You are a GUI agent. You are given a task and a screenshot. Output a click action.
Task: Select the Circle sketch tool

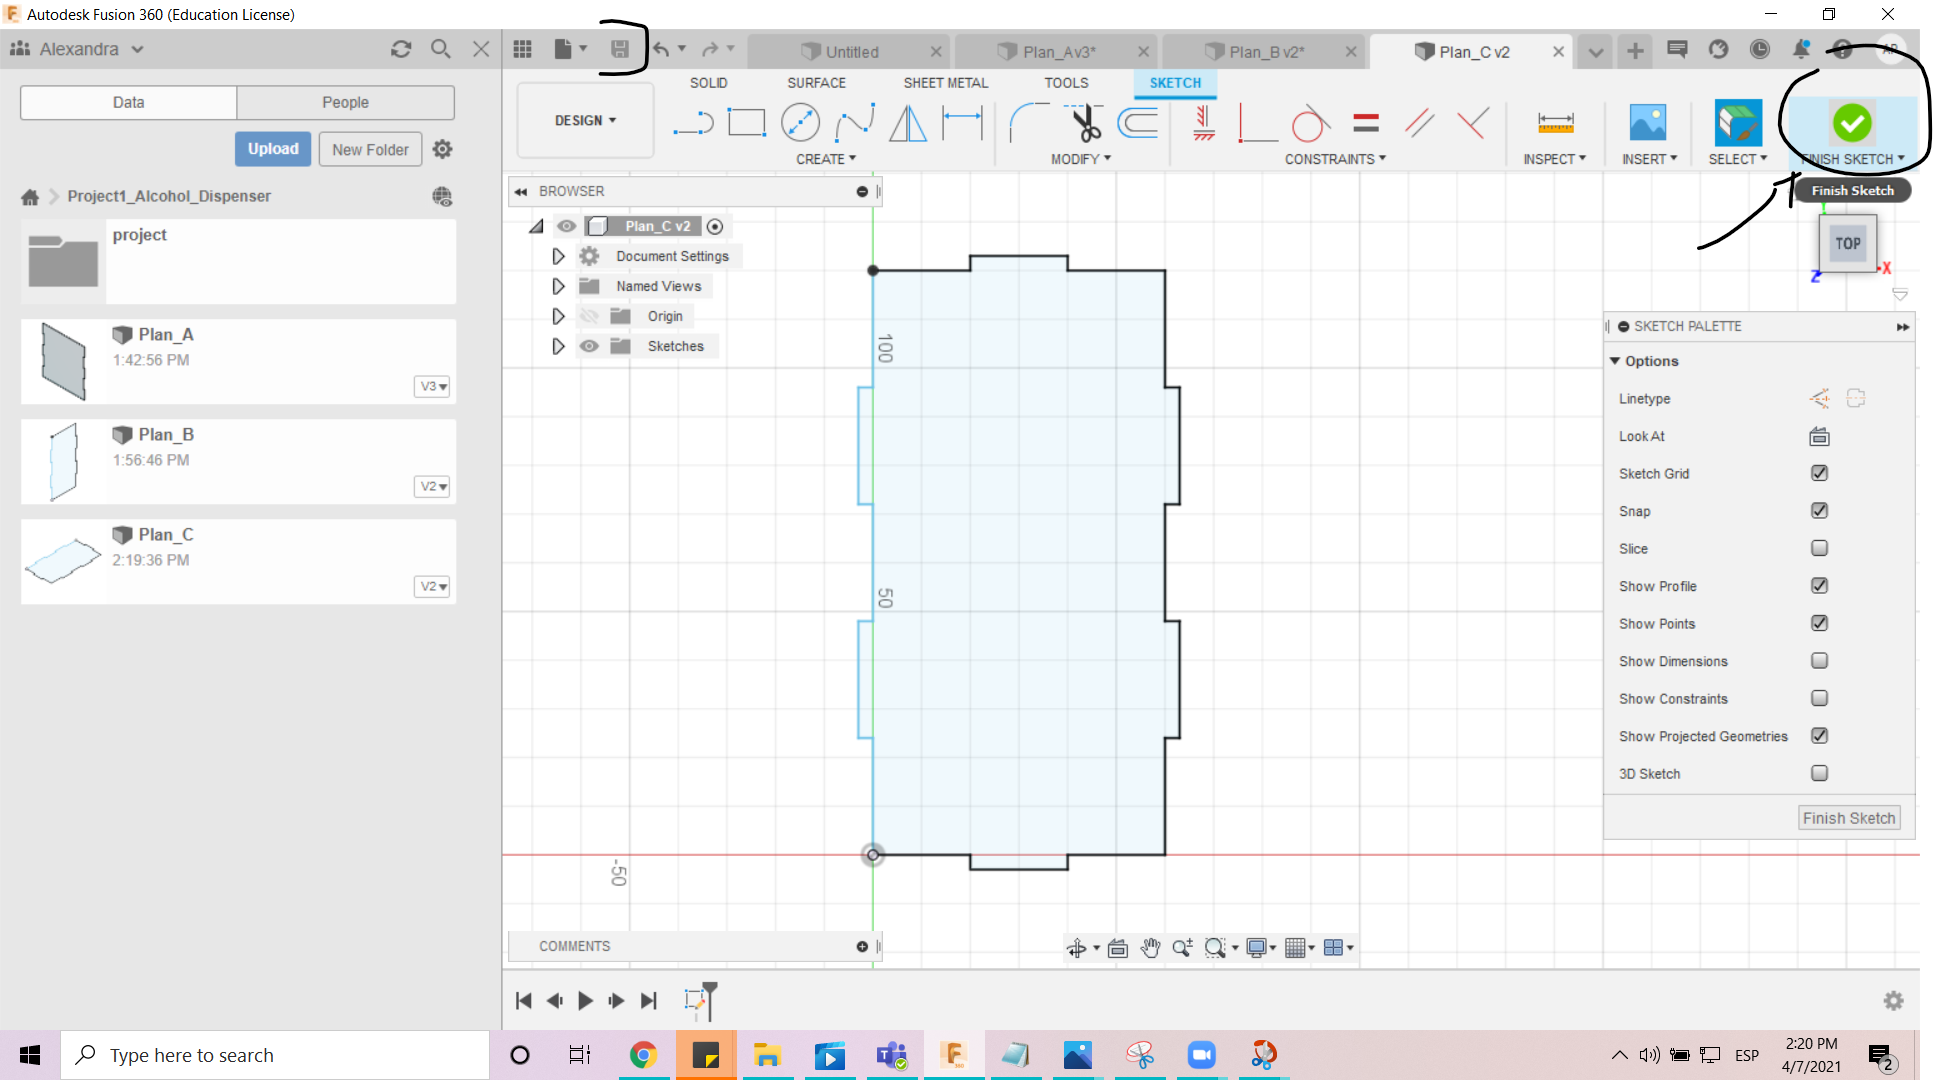tap(798, 122)
